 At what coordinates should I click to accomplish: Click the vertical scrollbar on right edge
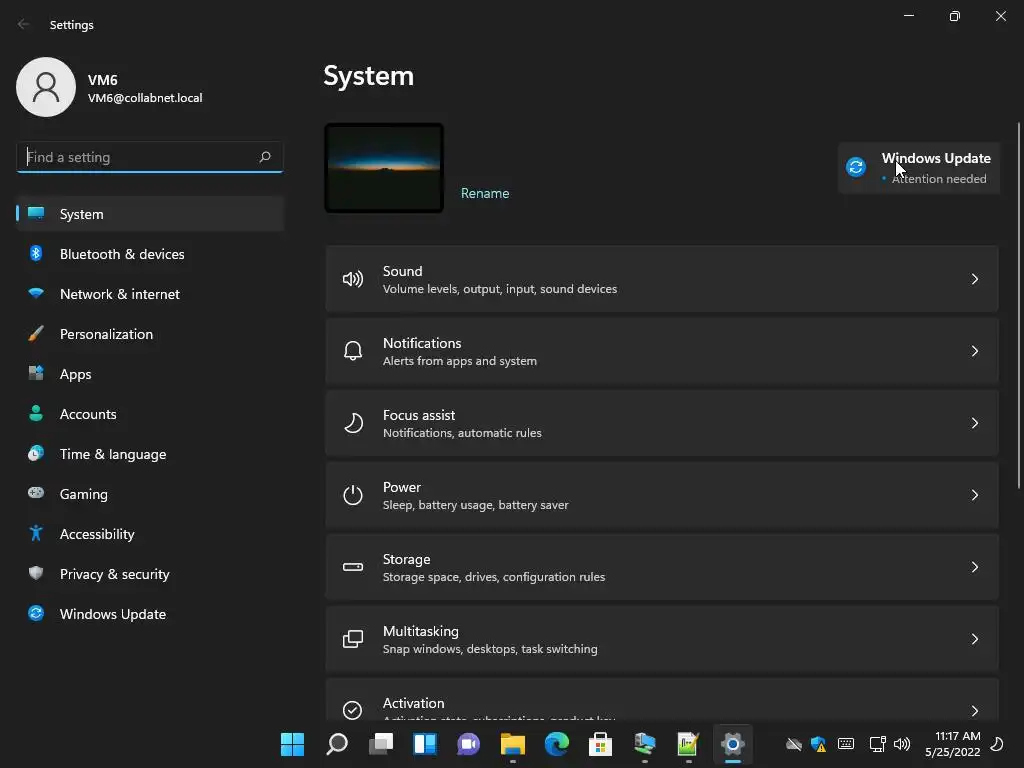coord(1019,305)
